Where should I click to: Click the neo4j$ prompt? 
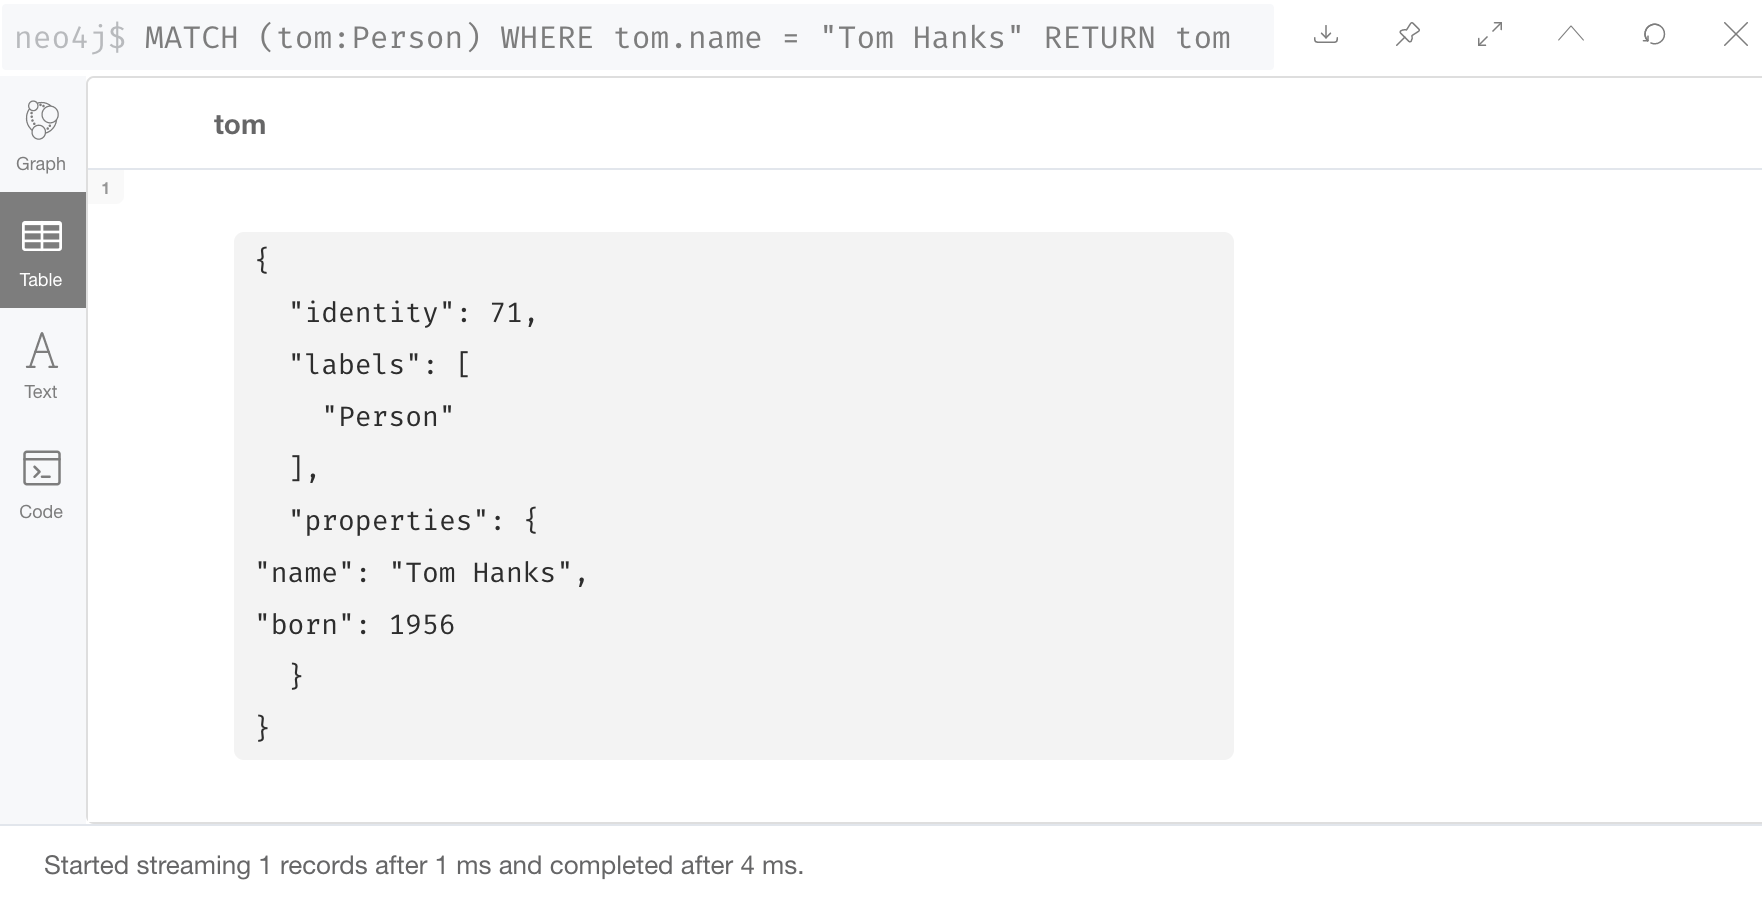pyautogui.click(x=70, y=38)
